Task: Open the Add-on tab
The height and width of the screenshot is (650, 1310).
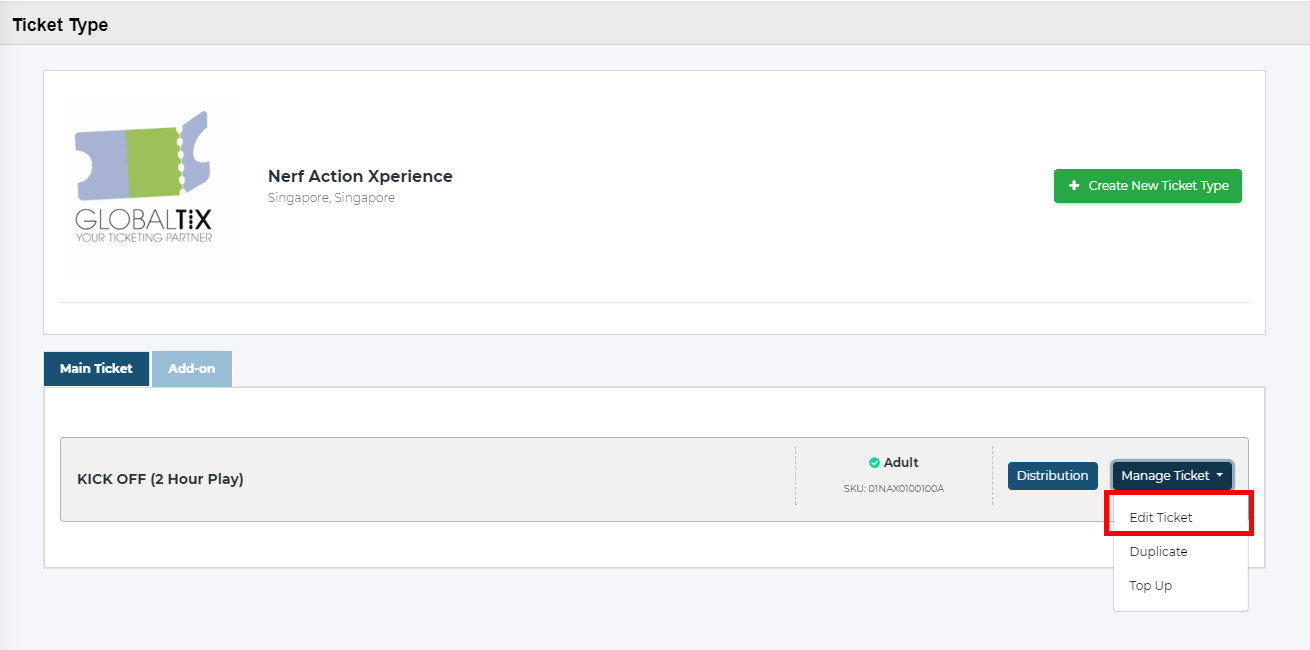Action: [x=192, y=369]
